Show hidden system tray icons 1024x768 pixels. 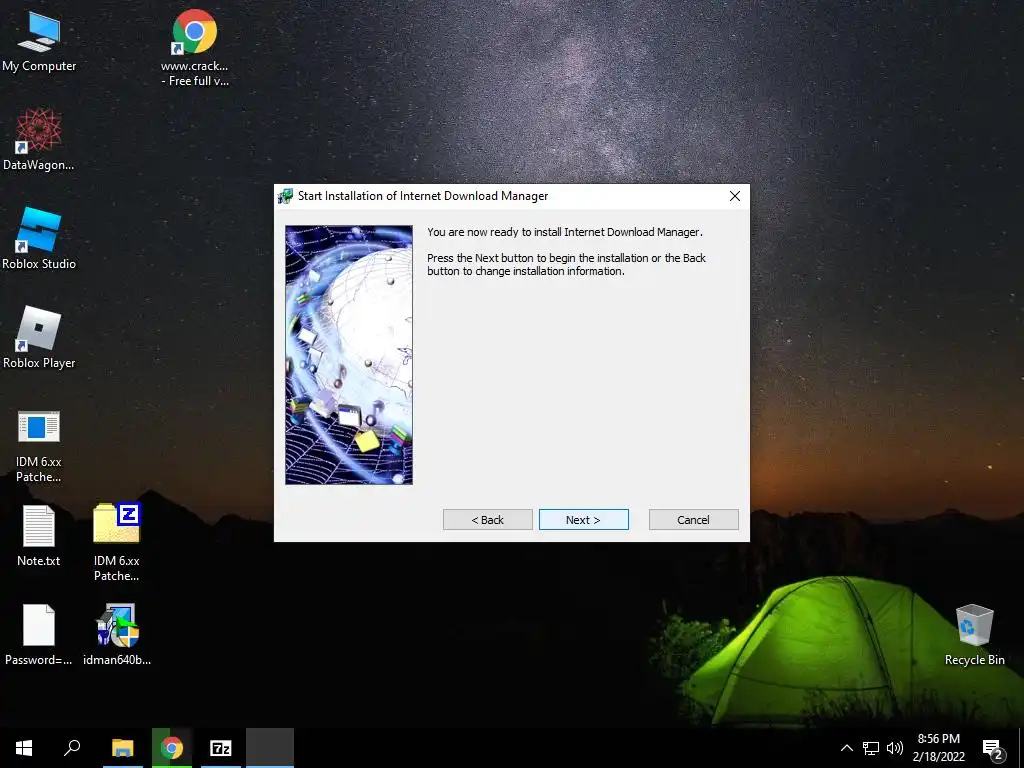pos(846,748)
